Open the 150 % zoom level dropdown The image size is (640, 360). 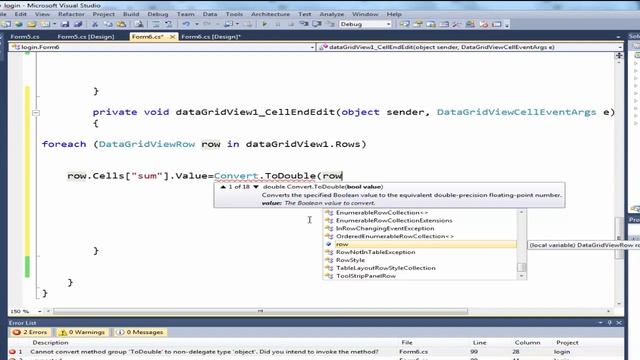tap(40, 311)
